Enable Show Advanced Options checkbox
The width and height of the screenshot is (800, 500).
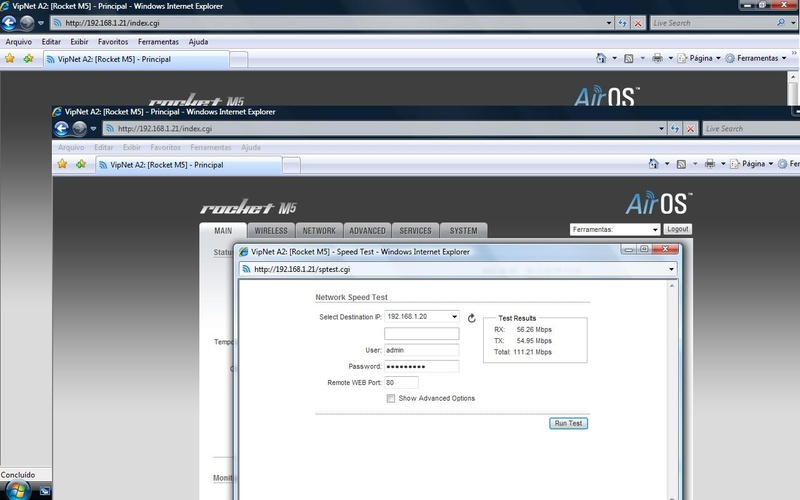pyautogui.click(x=391, y=398)
